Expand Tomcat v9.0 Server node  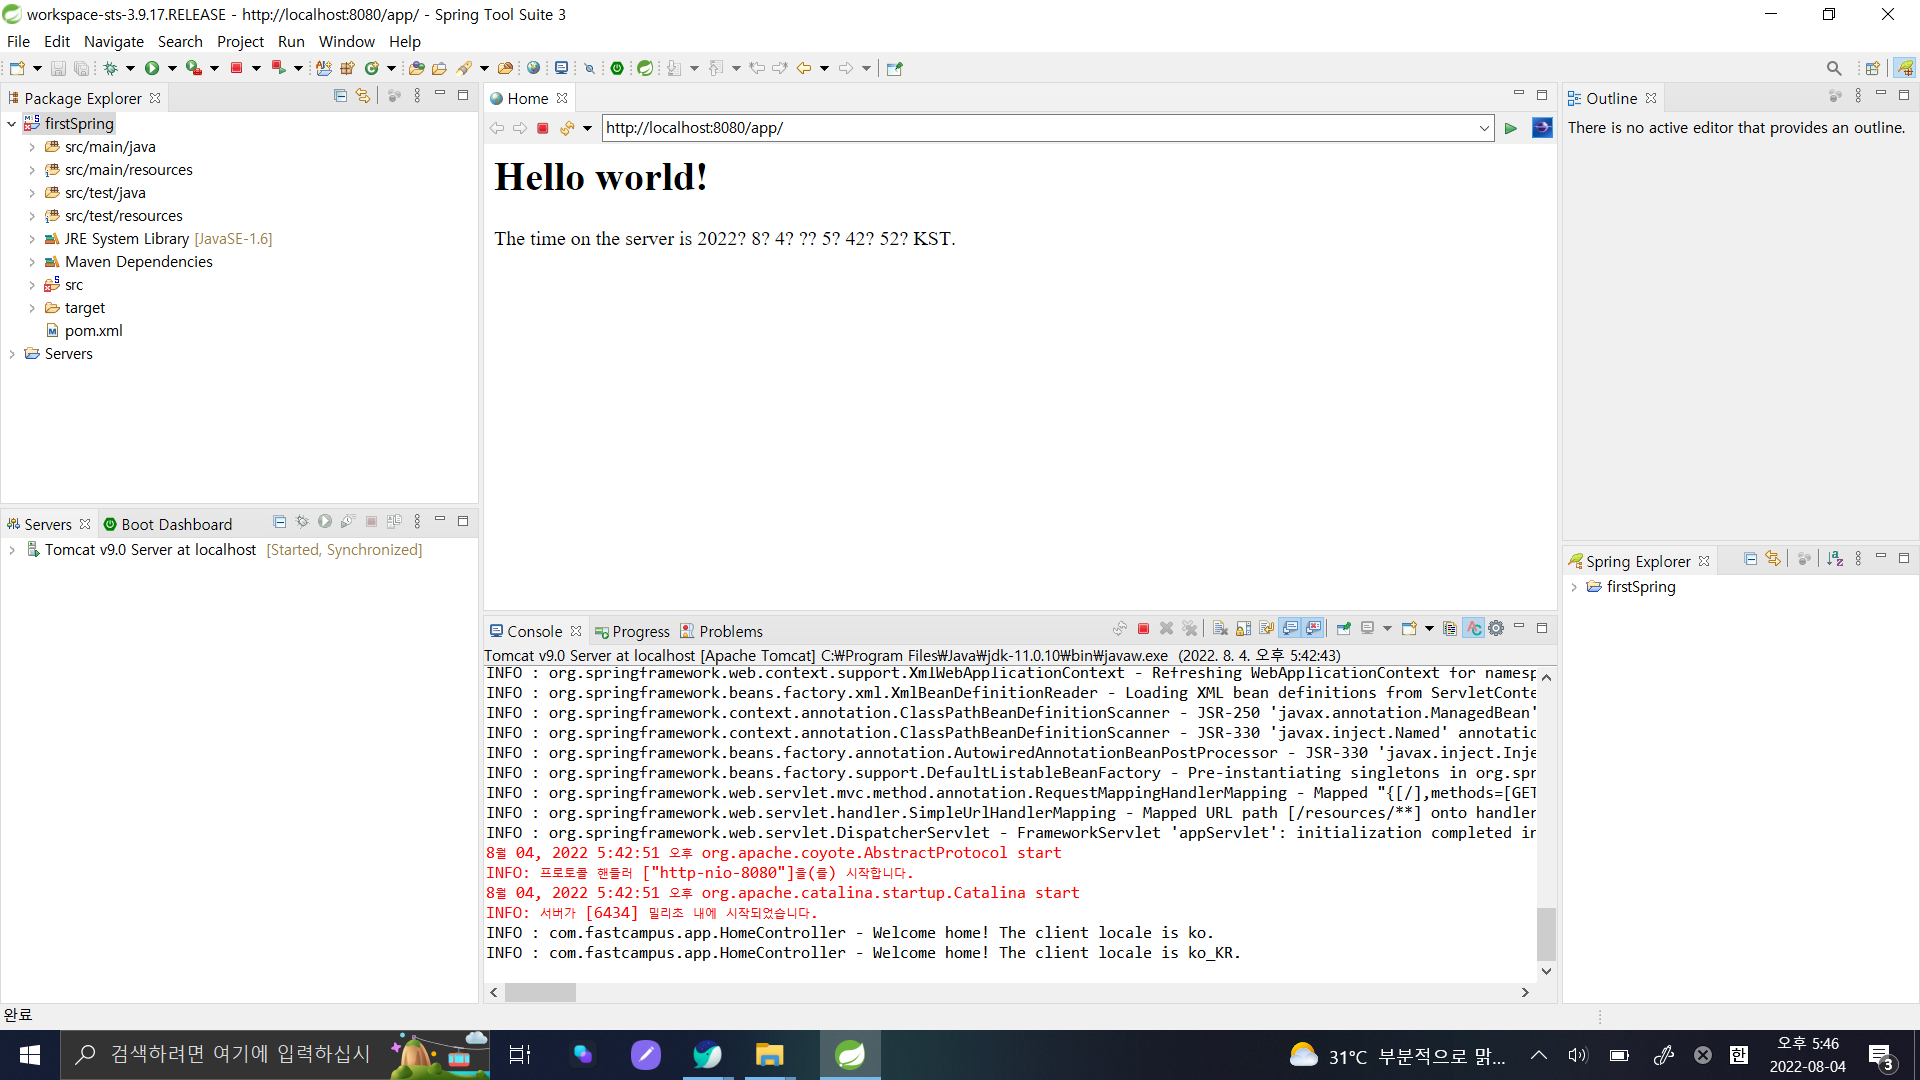click(12, 550)
